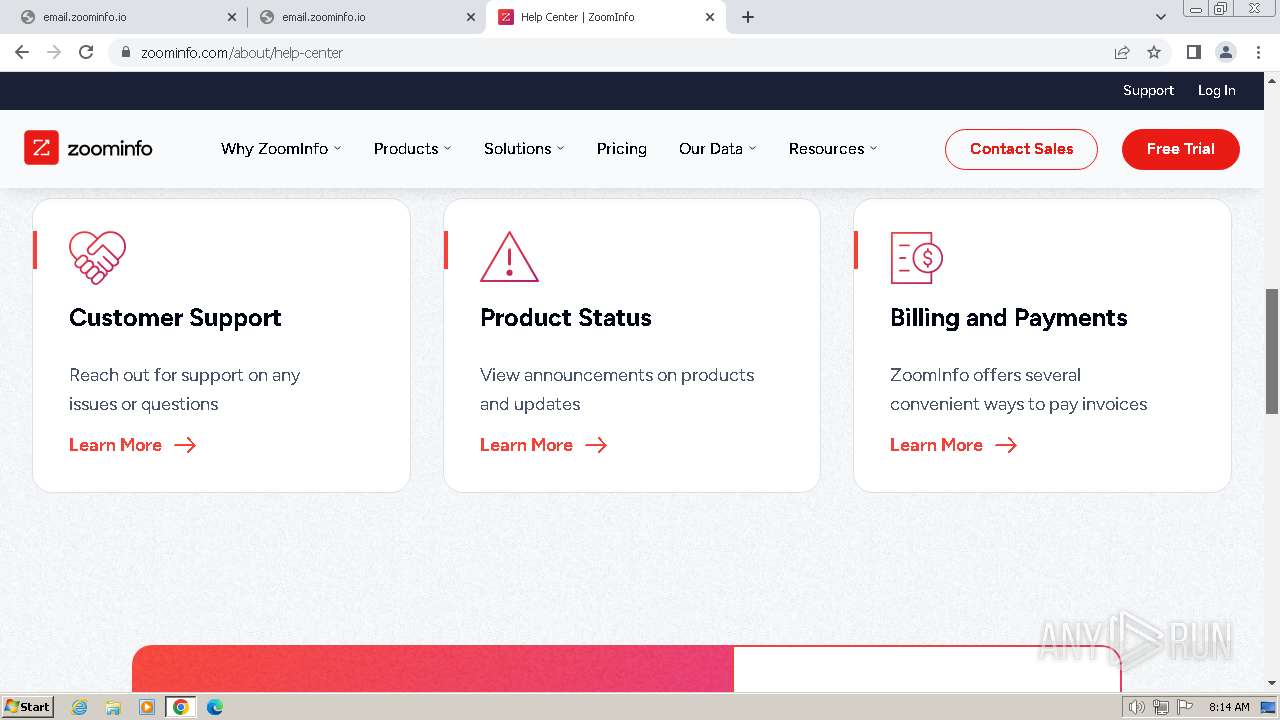The width and height of the screenshot is (1280, 720).
Task: Click the Customer Support handshake icon
Action: (x=97, y=257)
